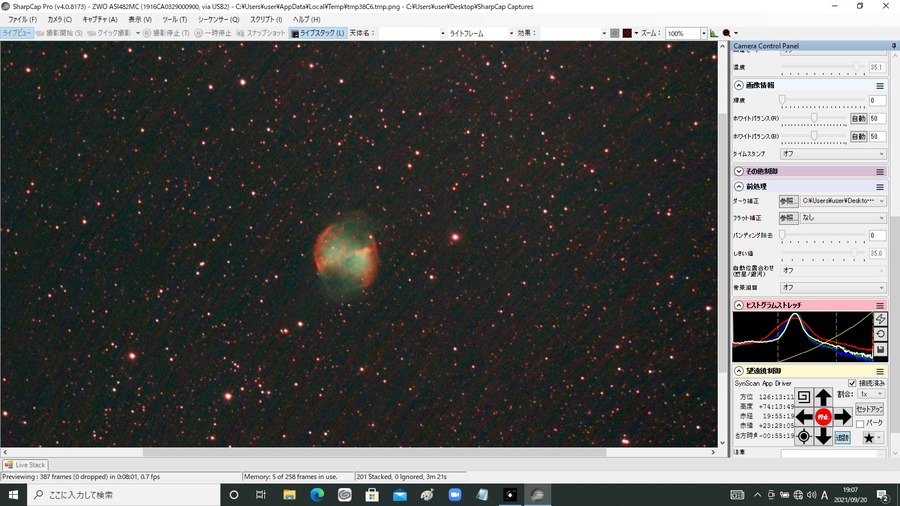
Task: Adjust the ホワイトバランス(R) slider
Action: point(813,119)
